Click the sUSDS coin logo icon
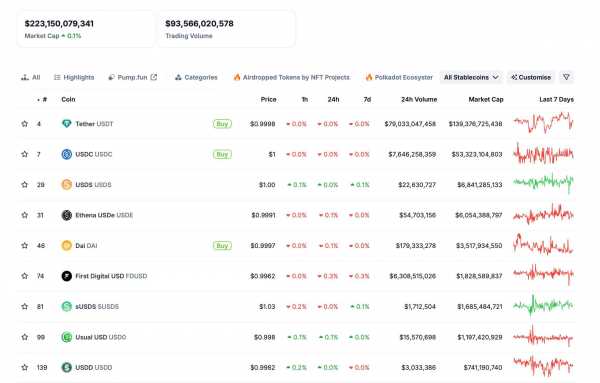Screen dimensions: 600x383 (67, 306)
